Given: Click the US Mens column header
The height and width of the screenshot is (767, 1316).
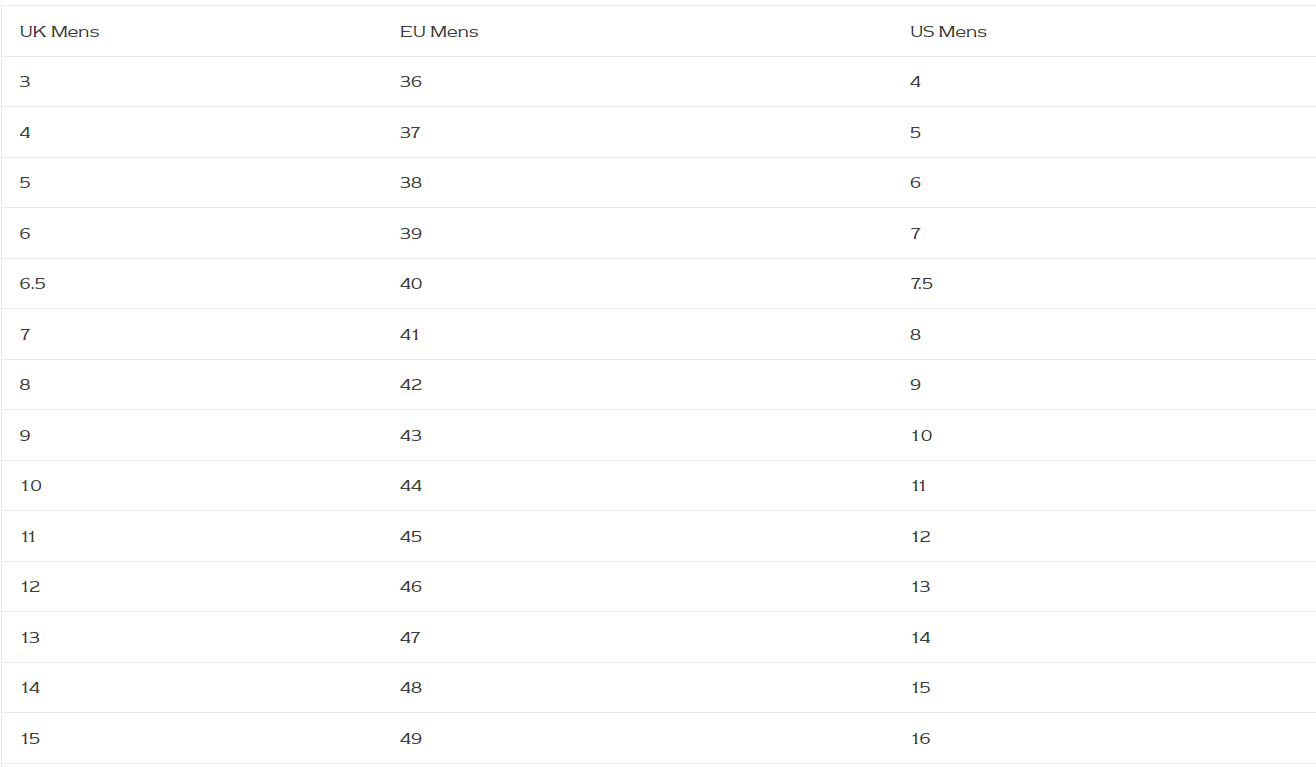Looking at the screenshot, I should (x=948, y=32).
